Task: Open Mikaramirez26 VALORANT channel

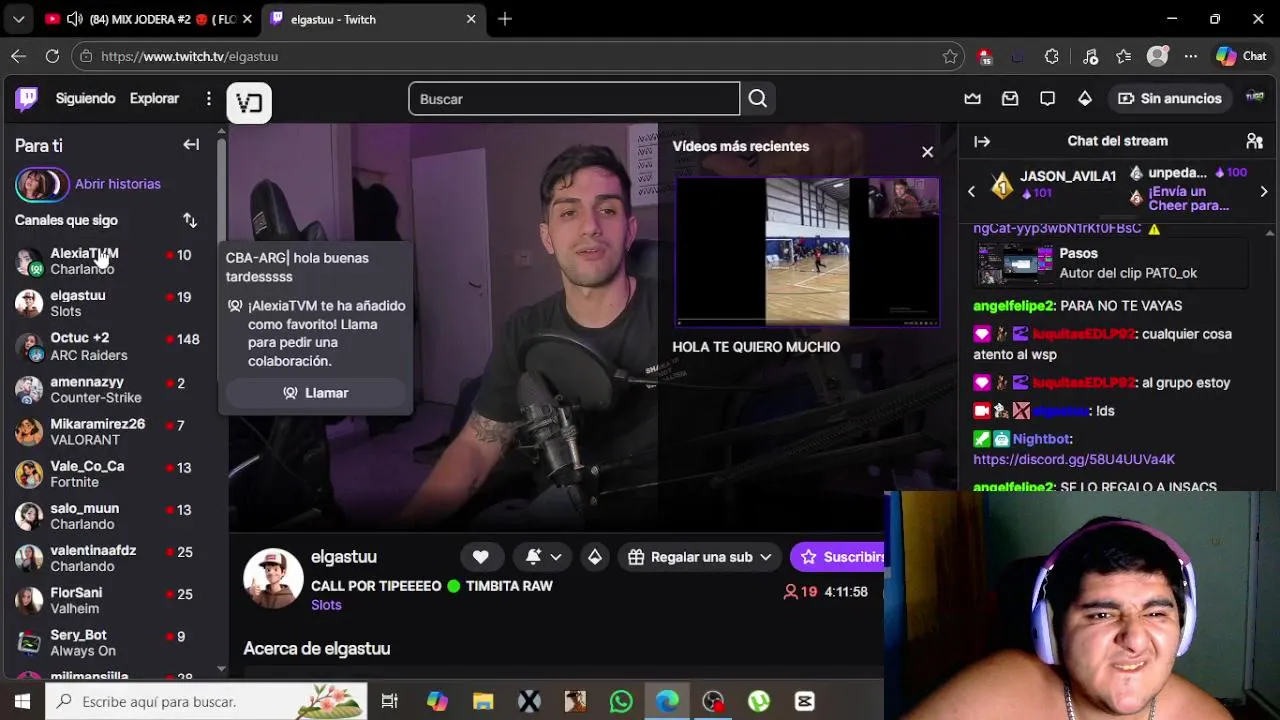Action: point(108,431)
